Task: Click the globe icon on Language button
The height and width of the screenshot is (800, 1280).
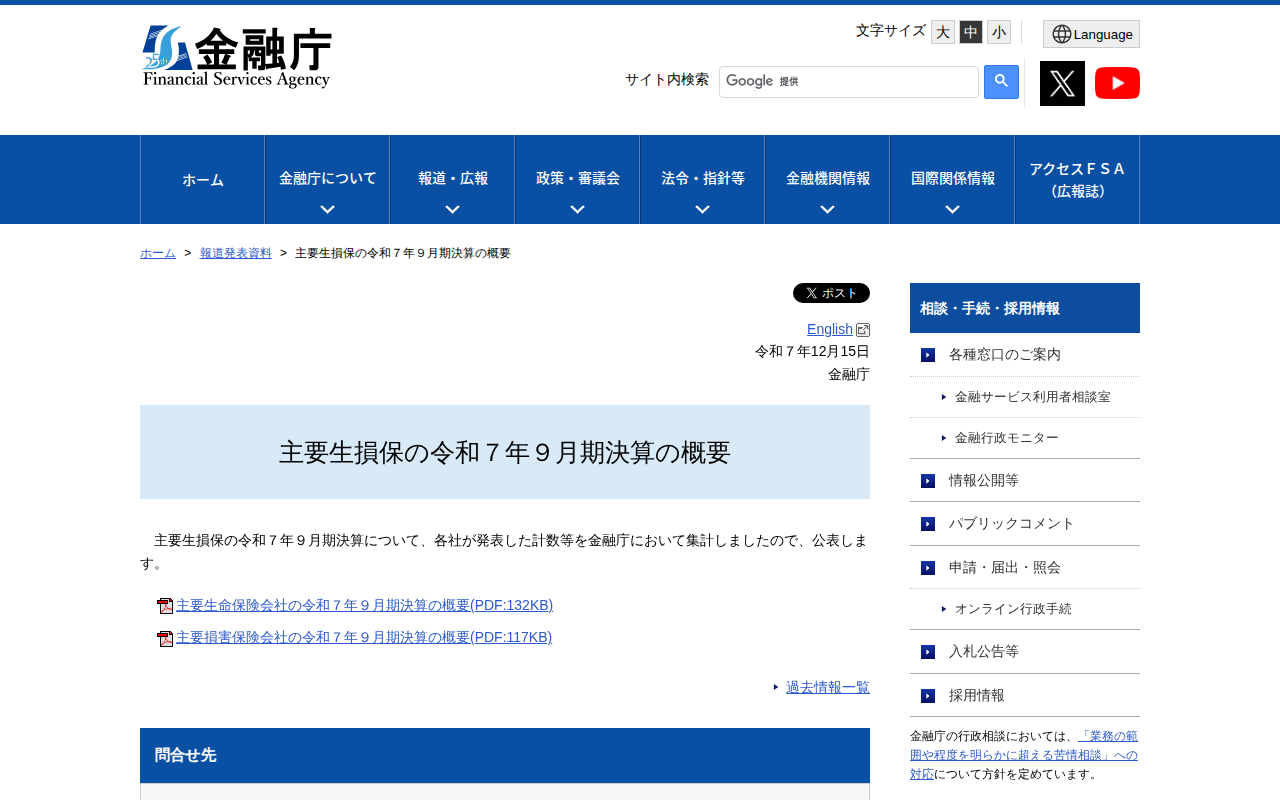Action: (x=1061, y=34)
